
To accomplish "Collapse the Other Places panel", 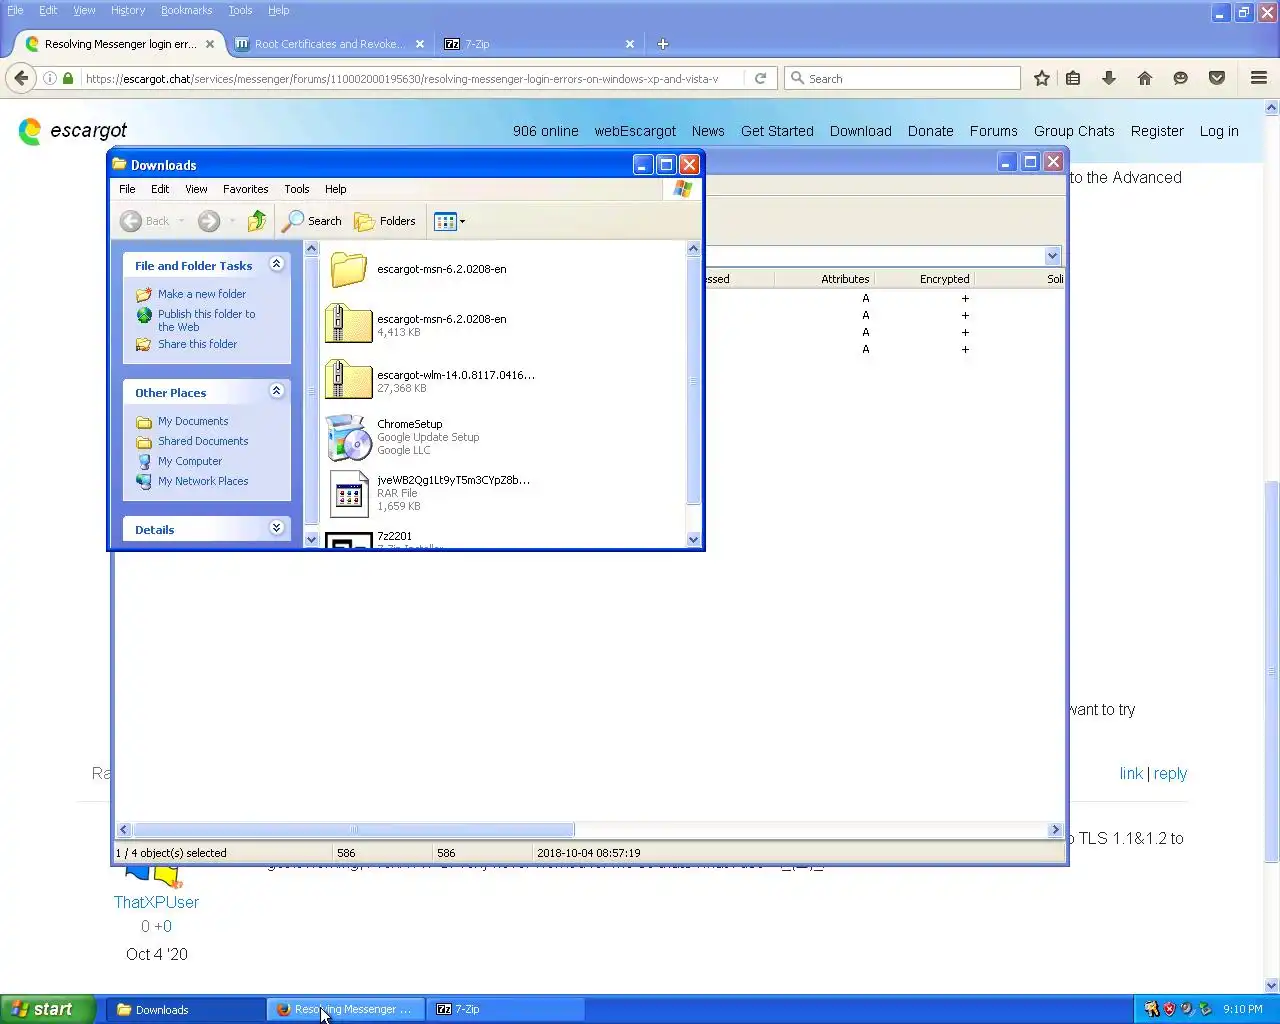I will [x=277, y=391].
